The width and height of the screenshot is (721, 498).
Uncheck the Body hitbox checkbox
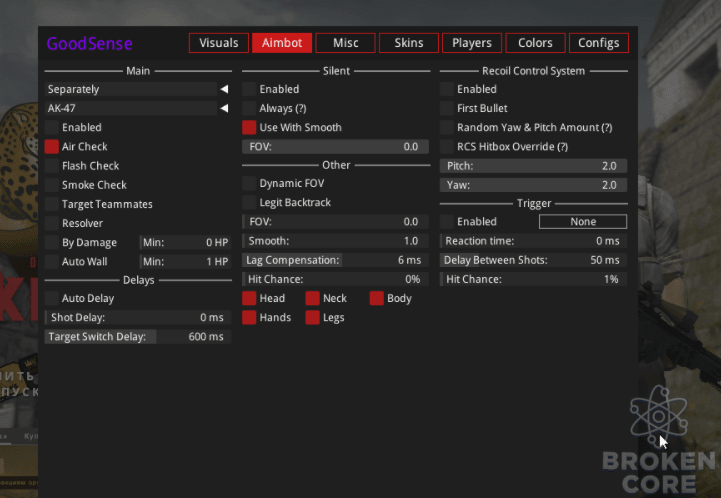pyautogui.click(x=377, y=298)
